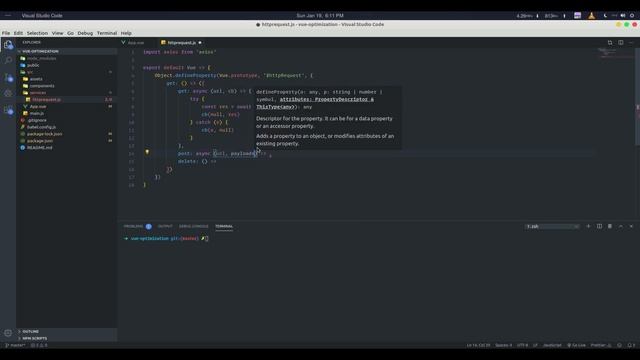Open the Explorer view in activity bar
The width and height of the screenshot is (640, 360).
click(x=8, y=45)
